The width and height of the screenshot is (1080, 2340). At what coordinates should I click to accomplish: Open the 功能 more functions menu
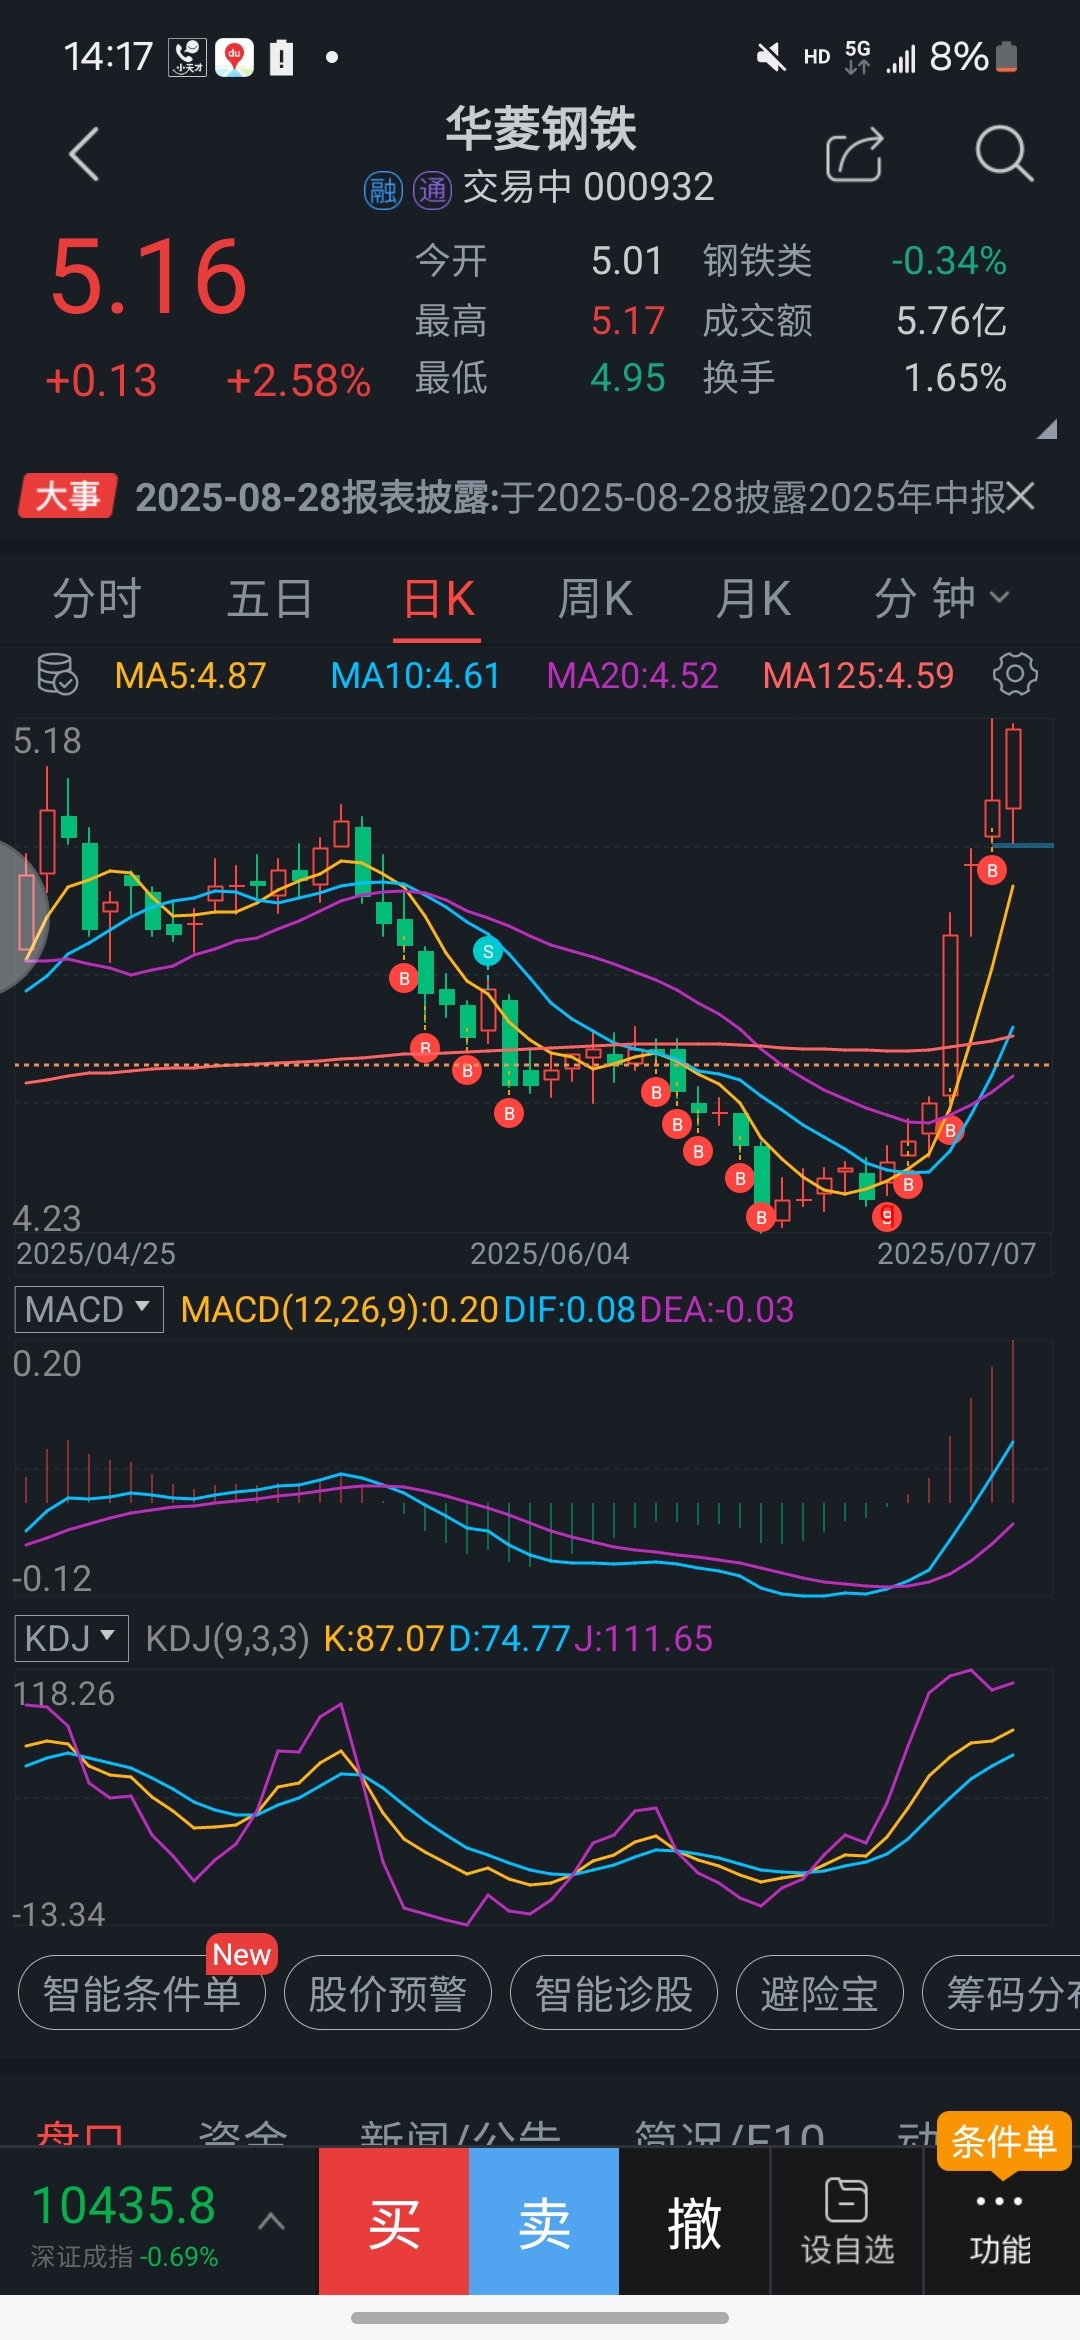pos(1000,2221)
